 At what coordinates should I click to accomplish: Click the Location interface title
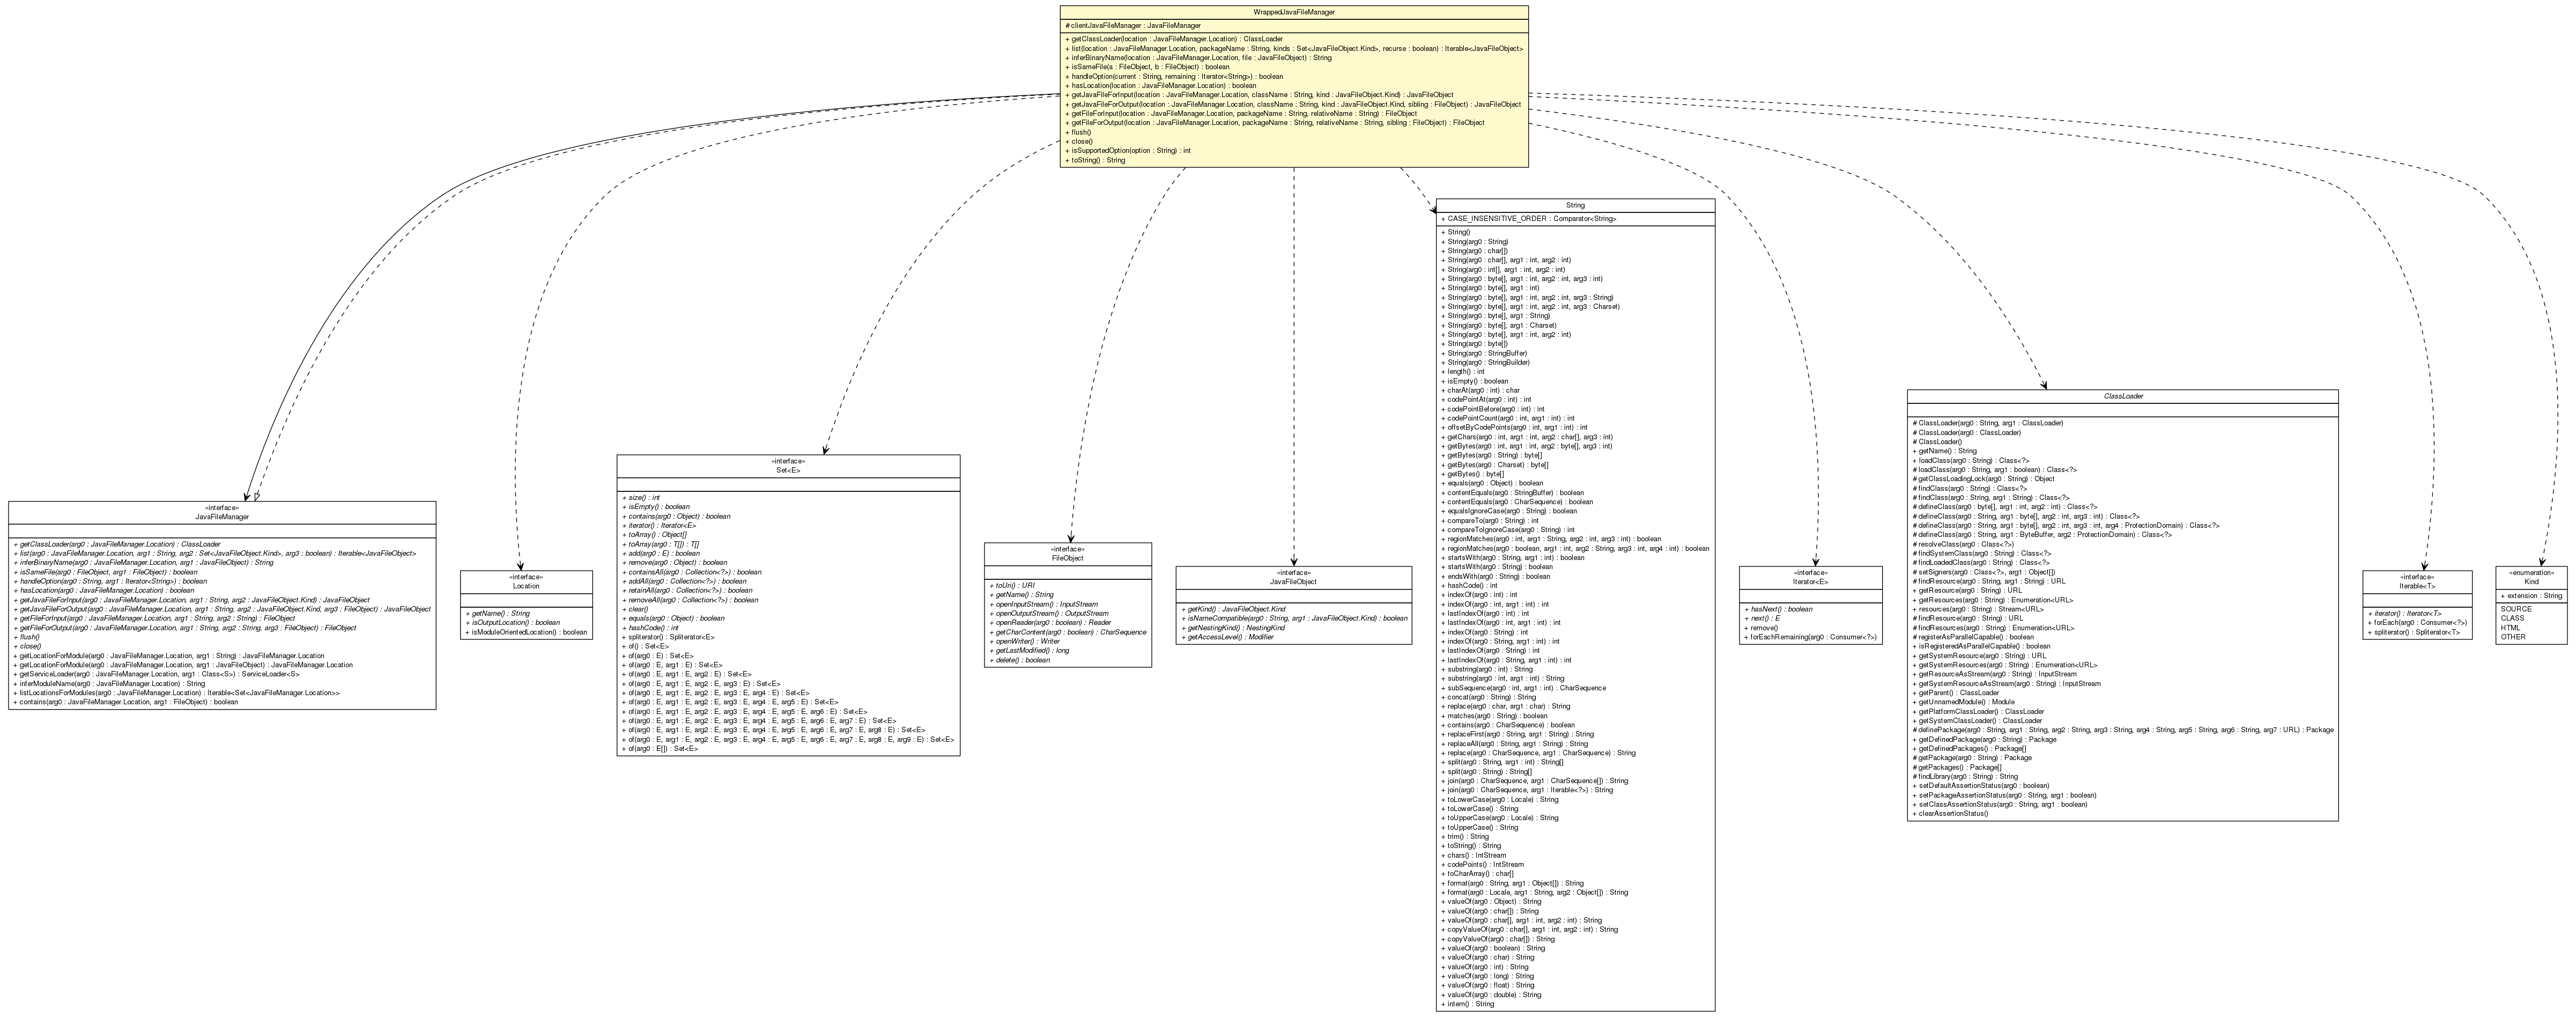(526, 586)
